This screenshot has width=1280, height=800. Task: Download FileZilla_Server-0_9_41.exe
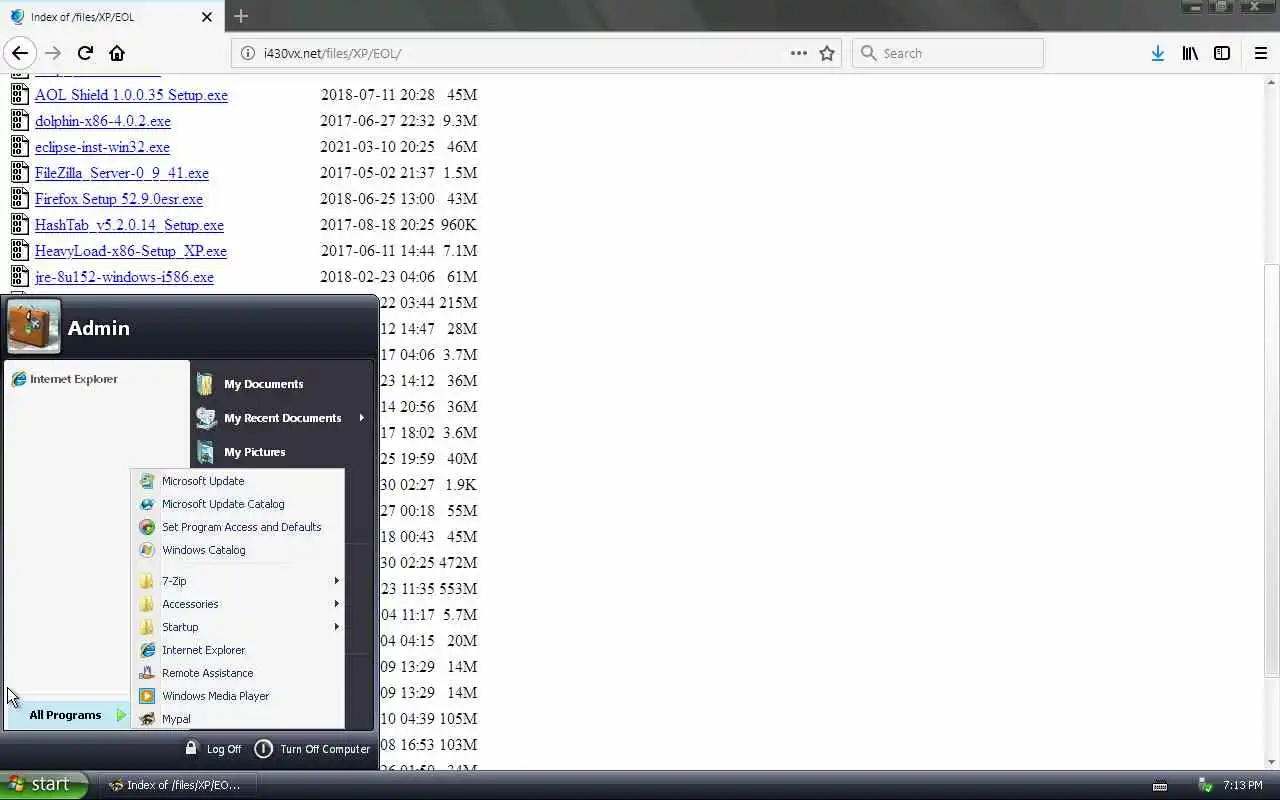(x=122, y=173)
